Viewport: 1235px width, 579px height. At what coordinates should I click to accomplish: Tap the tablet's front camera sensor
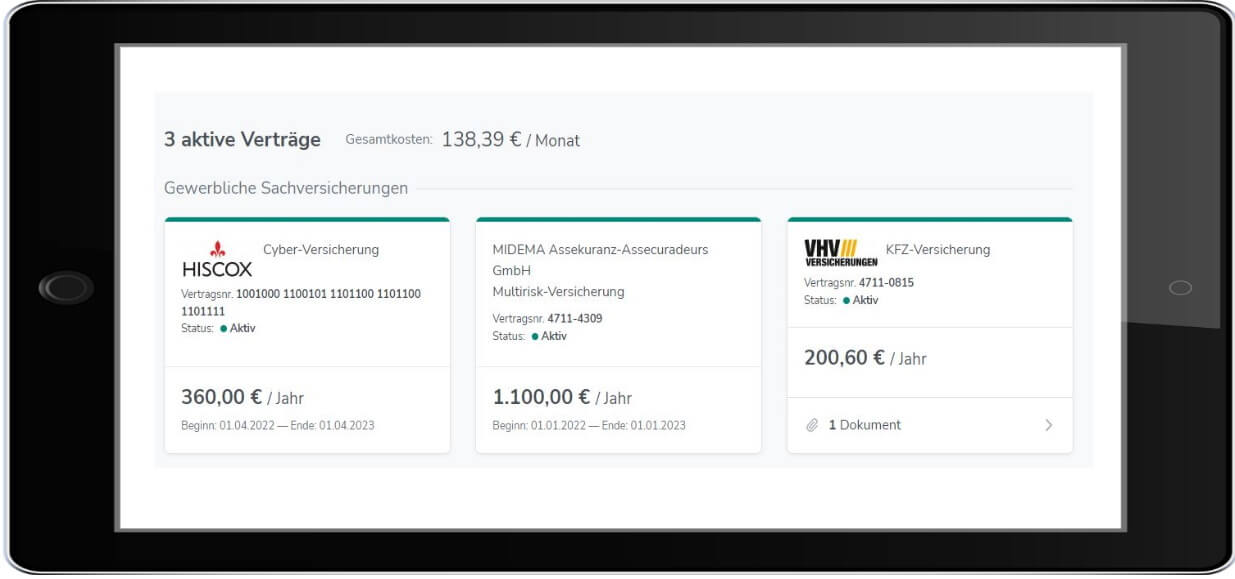pos(1180,288)
